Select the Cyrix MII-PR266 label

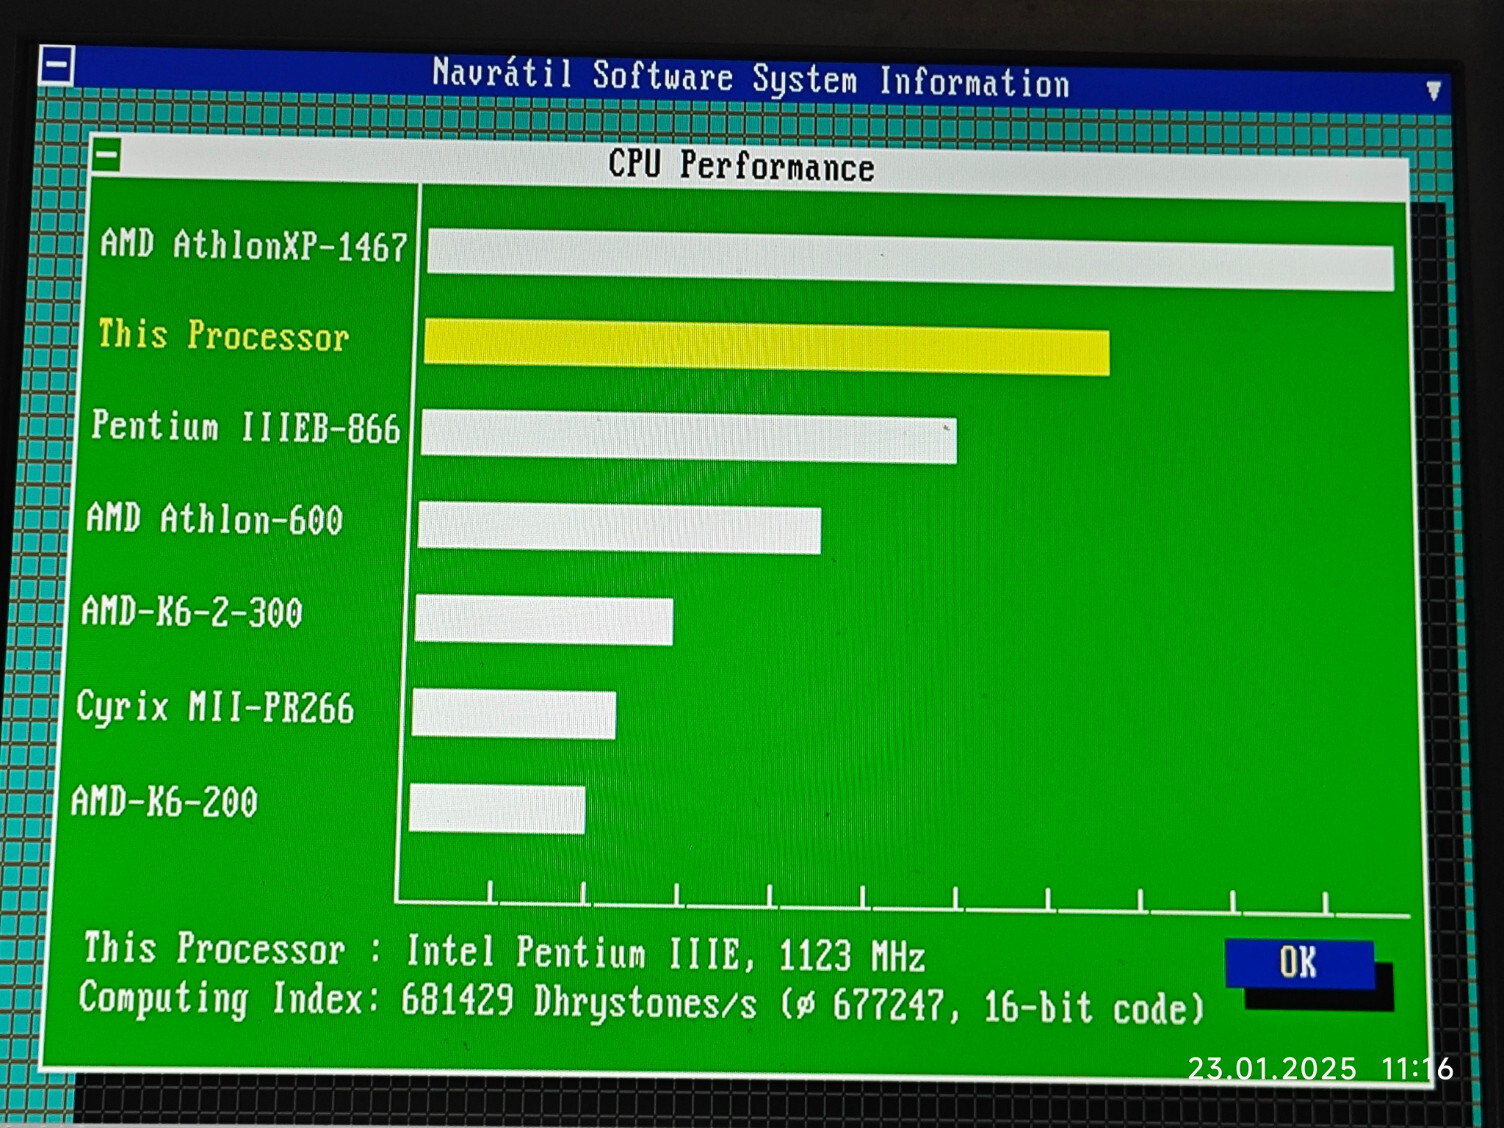pos(215,707)
